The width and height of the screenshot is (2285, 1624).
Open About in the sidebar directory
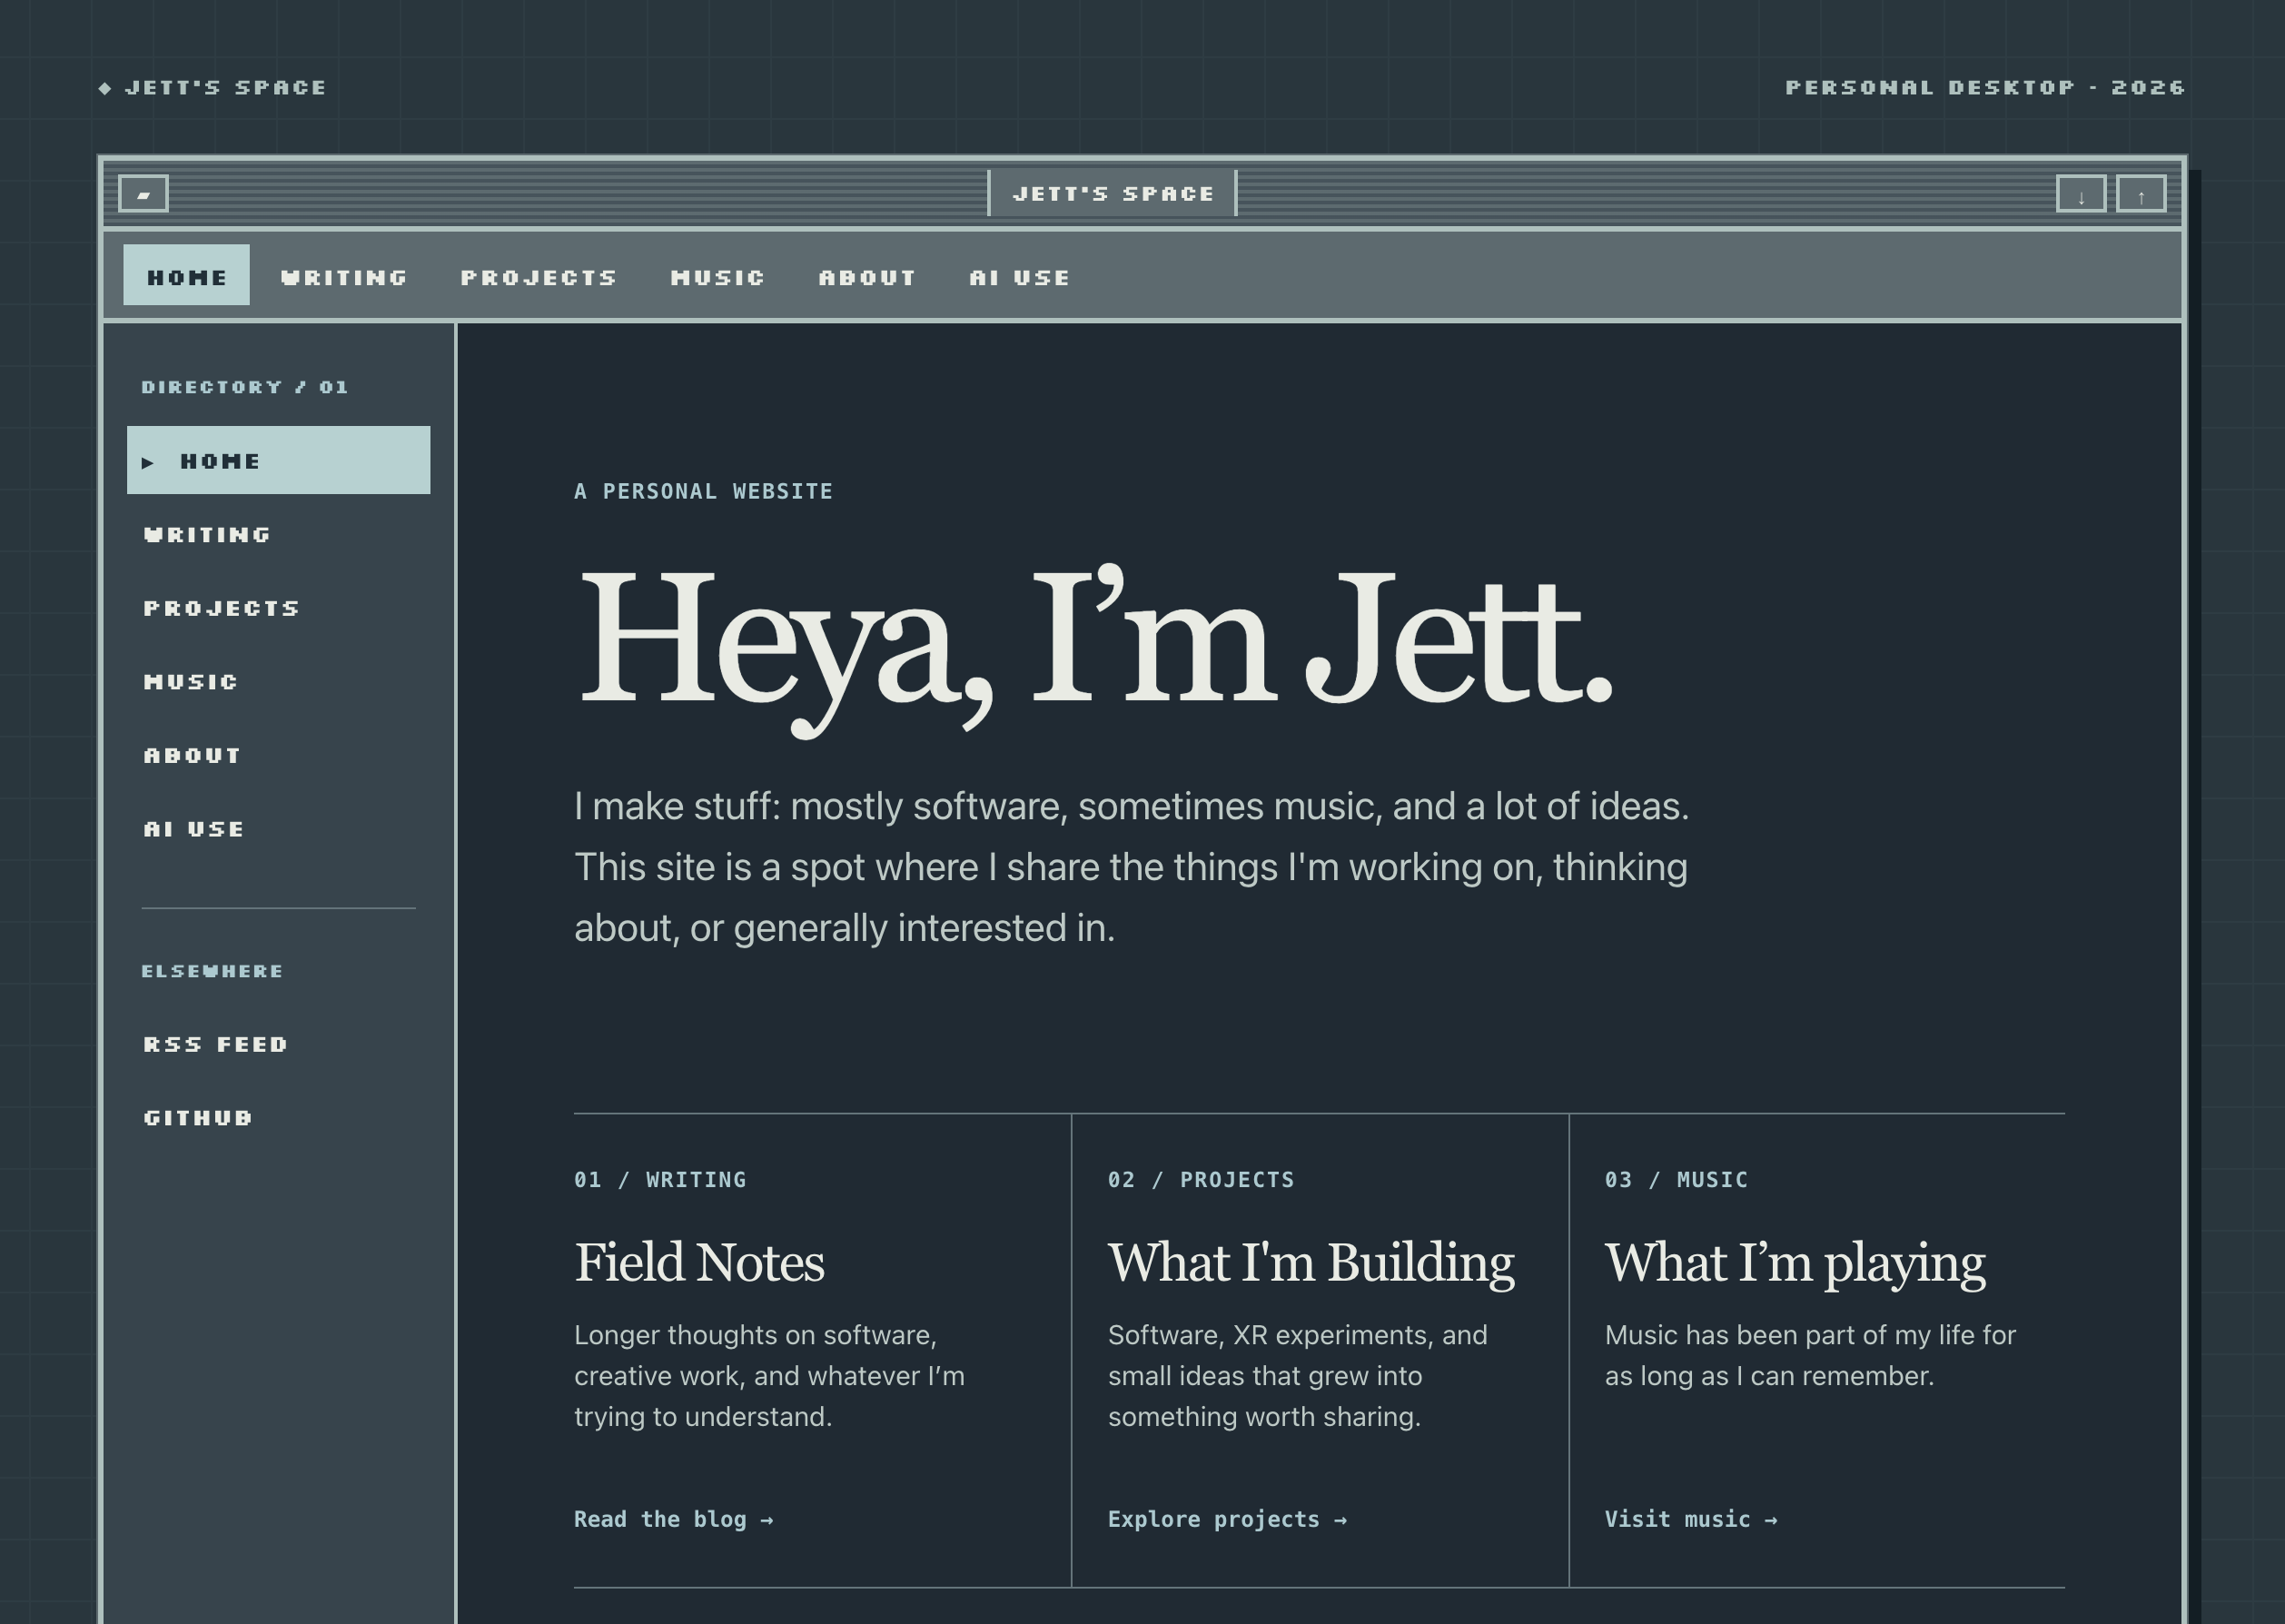[279, 755]
